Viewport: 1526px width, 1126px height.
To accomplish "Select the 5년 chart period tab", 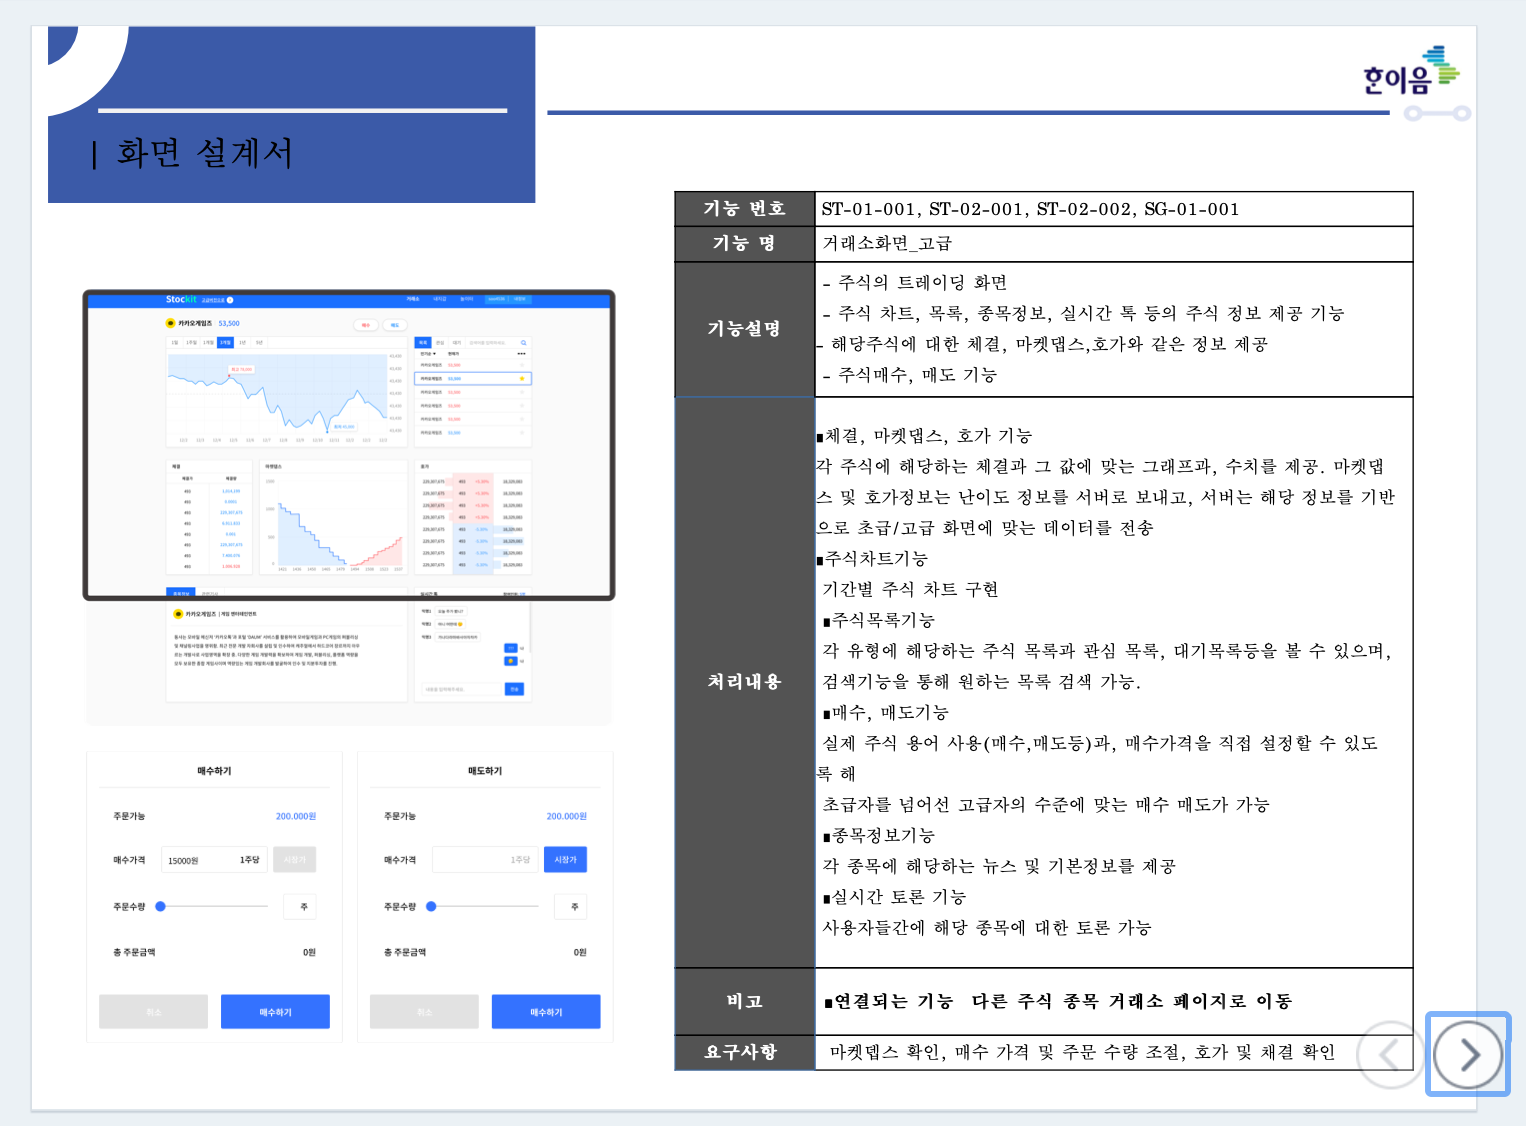I will click(x=259, y=343).
